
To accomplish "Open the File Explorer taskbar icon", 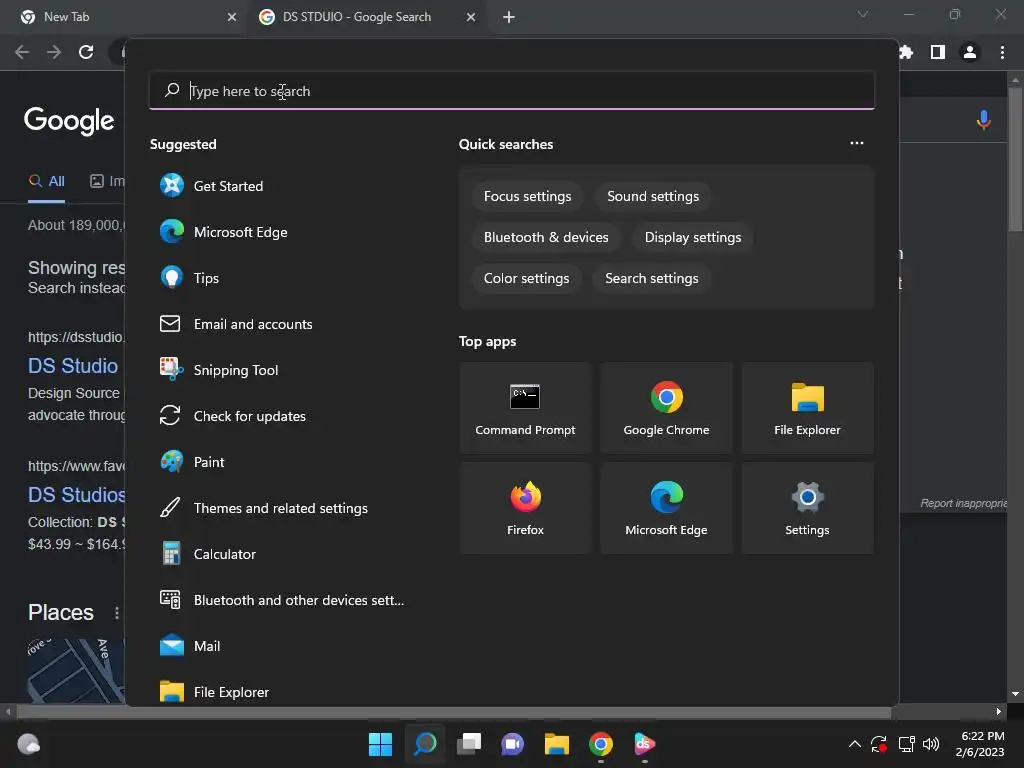I will [x=556, y=744].
